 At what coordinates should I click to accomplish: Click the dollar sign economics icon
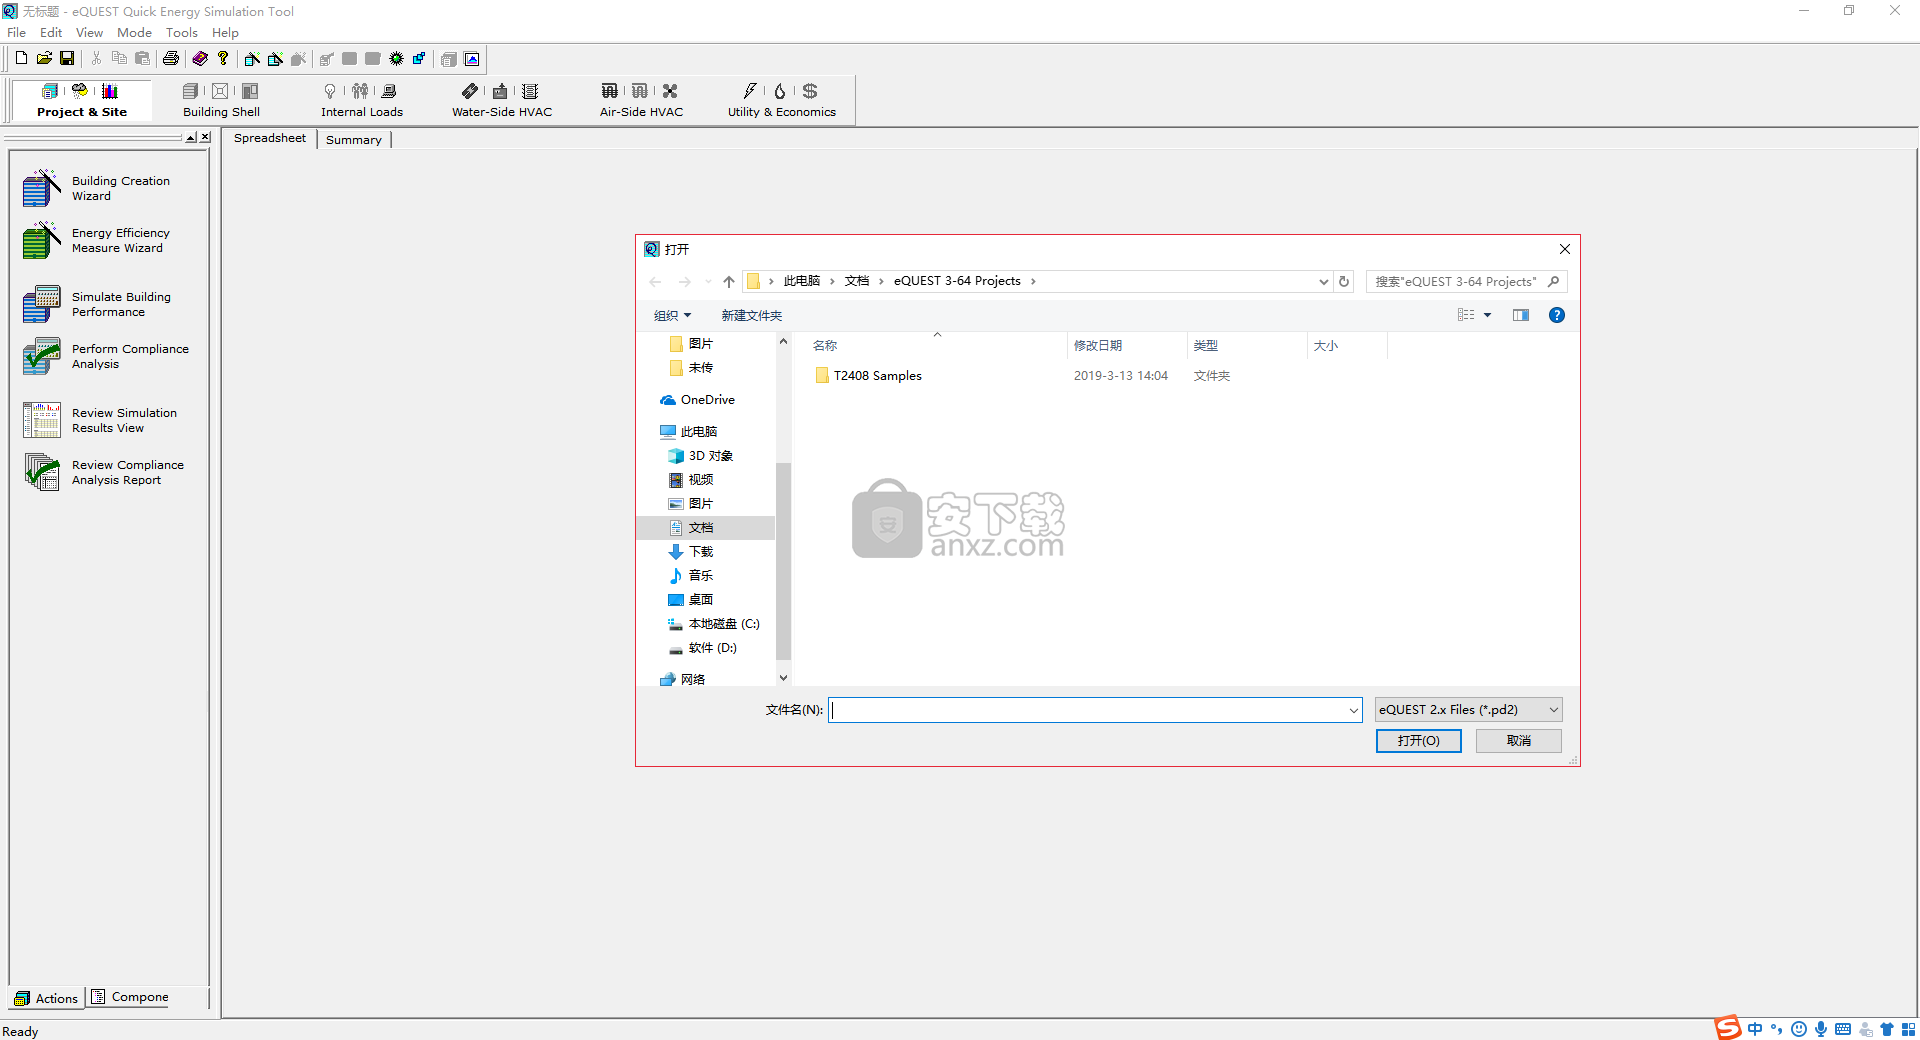810,91
